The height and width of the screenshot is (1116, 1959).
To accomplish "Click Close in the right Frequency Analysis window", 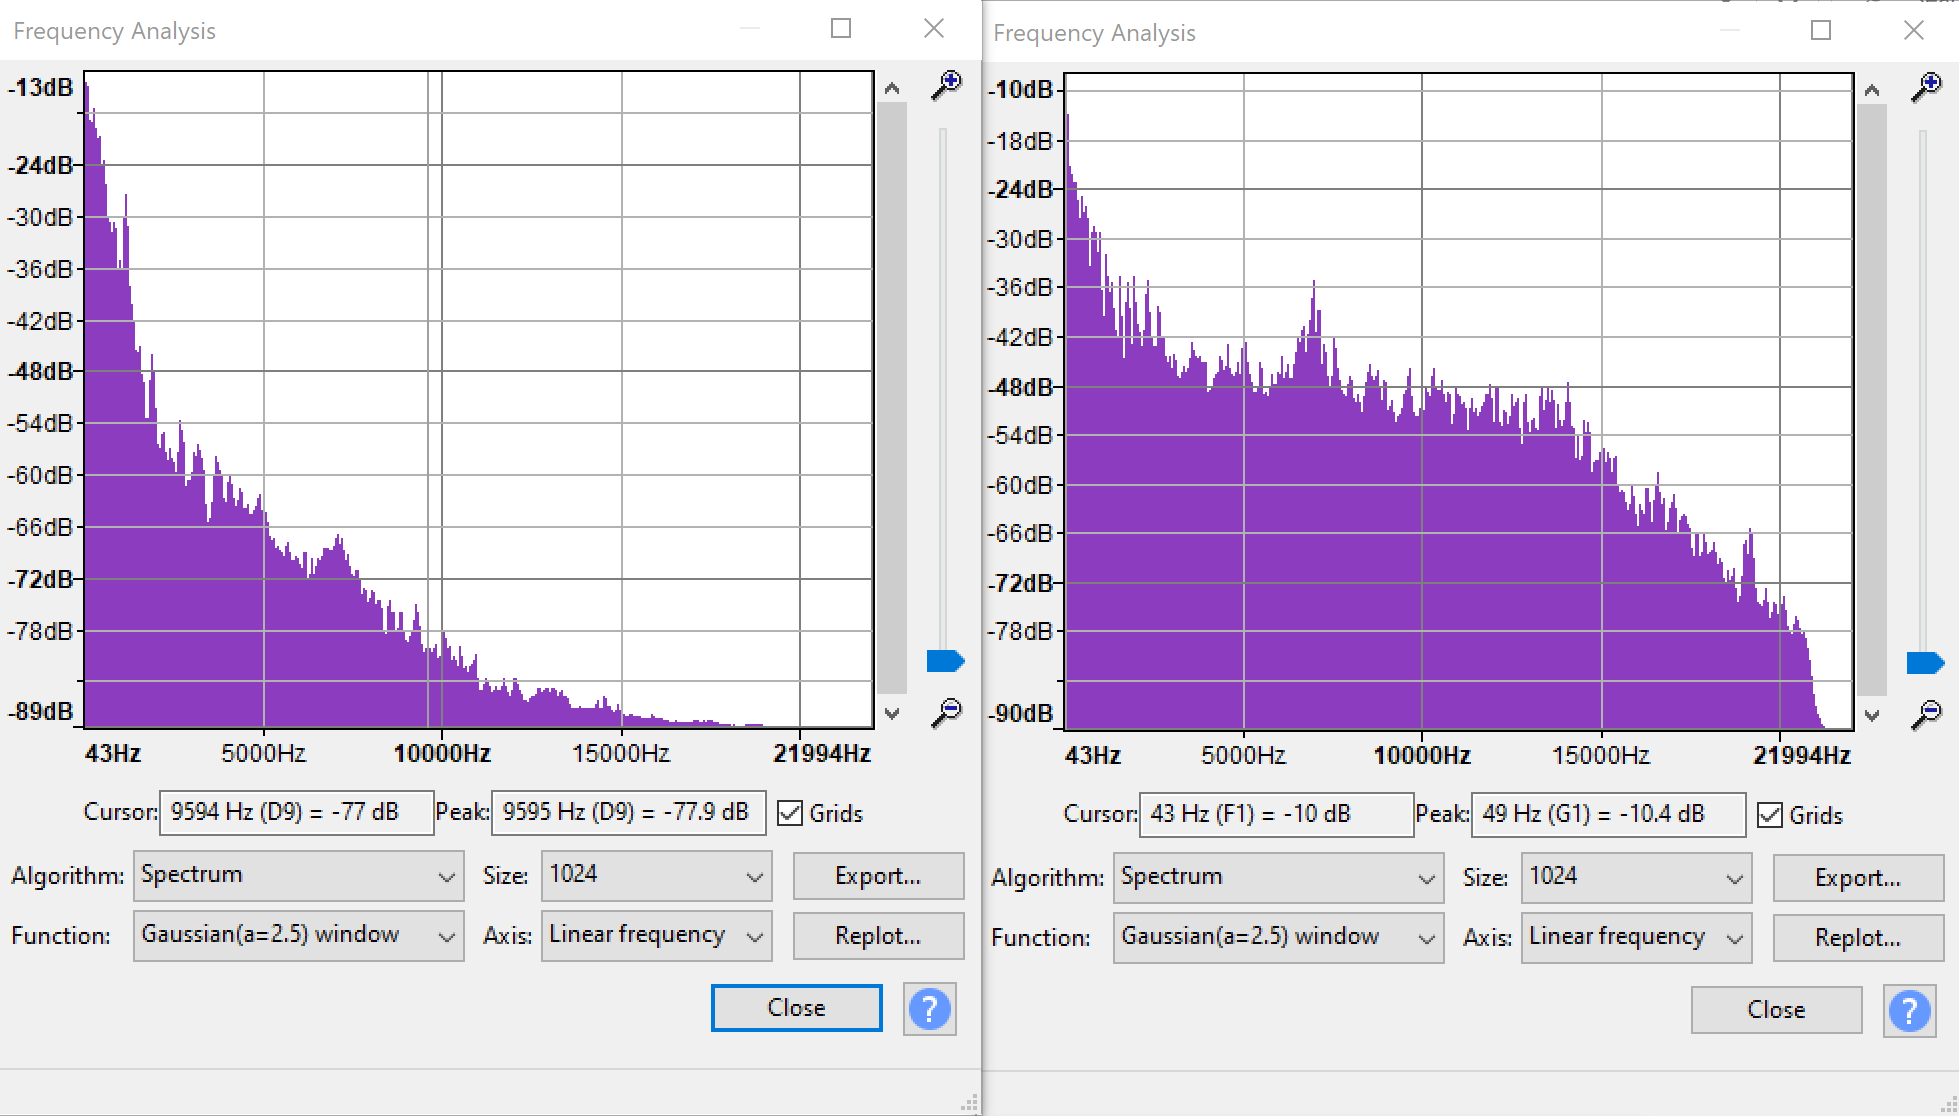I will click(1776, 1009).
